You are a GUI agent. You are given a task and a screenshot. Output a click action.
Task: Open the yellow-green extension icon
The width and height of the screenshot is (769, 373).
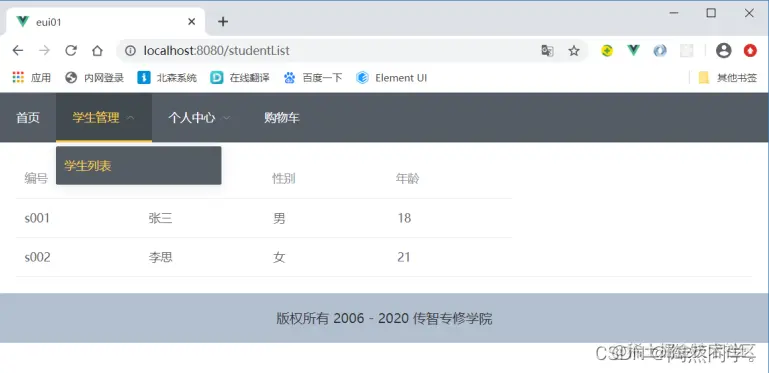coord(607,50)
